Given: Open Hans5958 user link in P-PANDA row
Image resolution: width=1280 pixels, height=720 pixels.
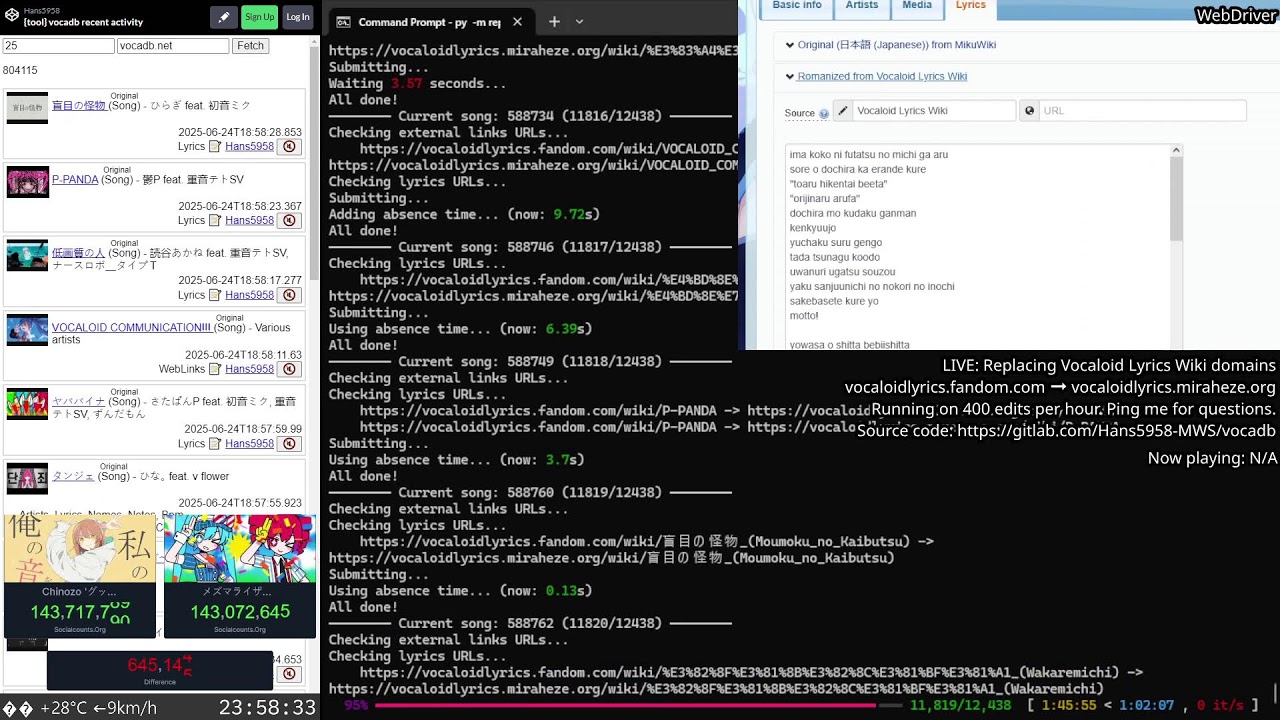Looking at the screenshot, I should tap(249, 220).
